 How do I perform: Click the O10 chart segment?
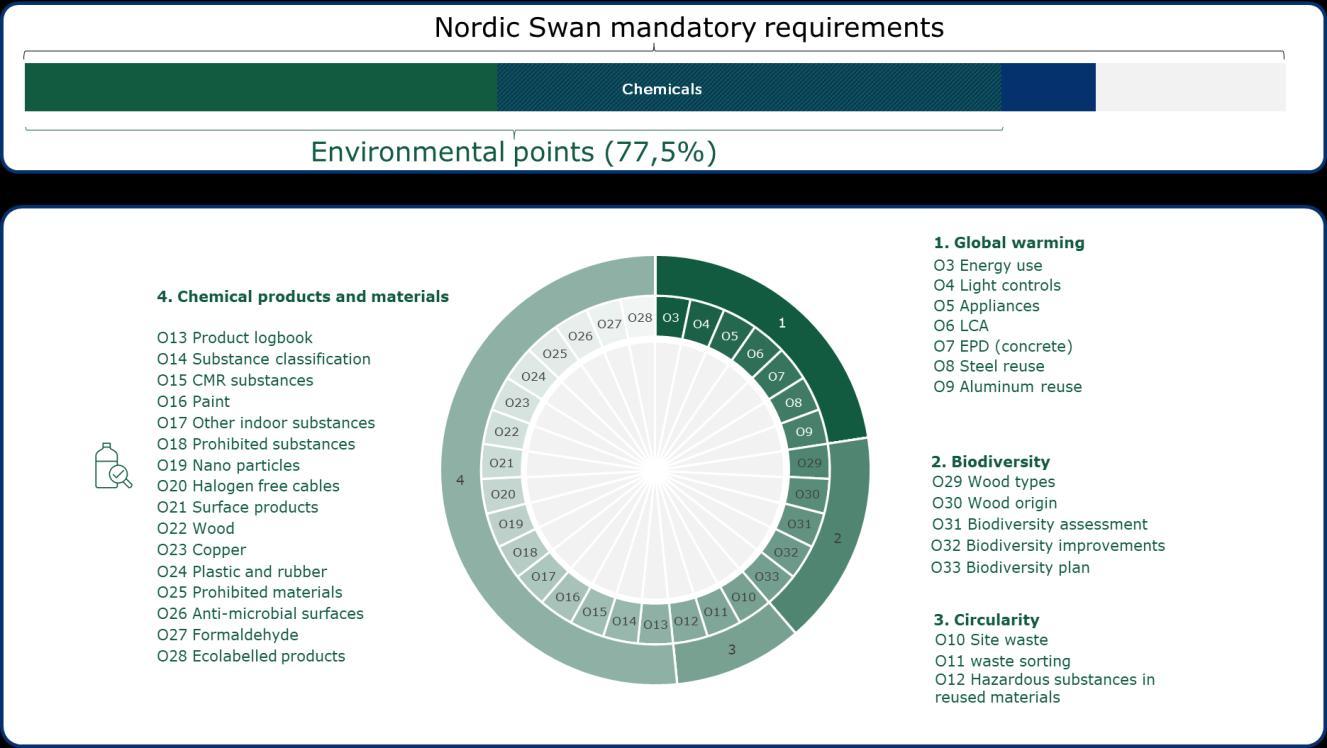pyautogui.click(x=743, y=597)
